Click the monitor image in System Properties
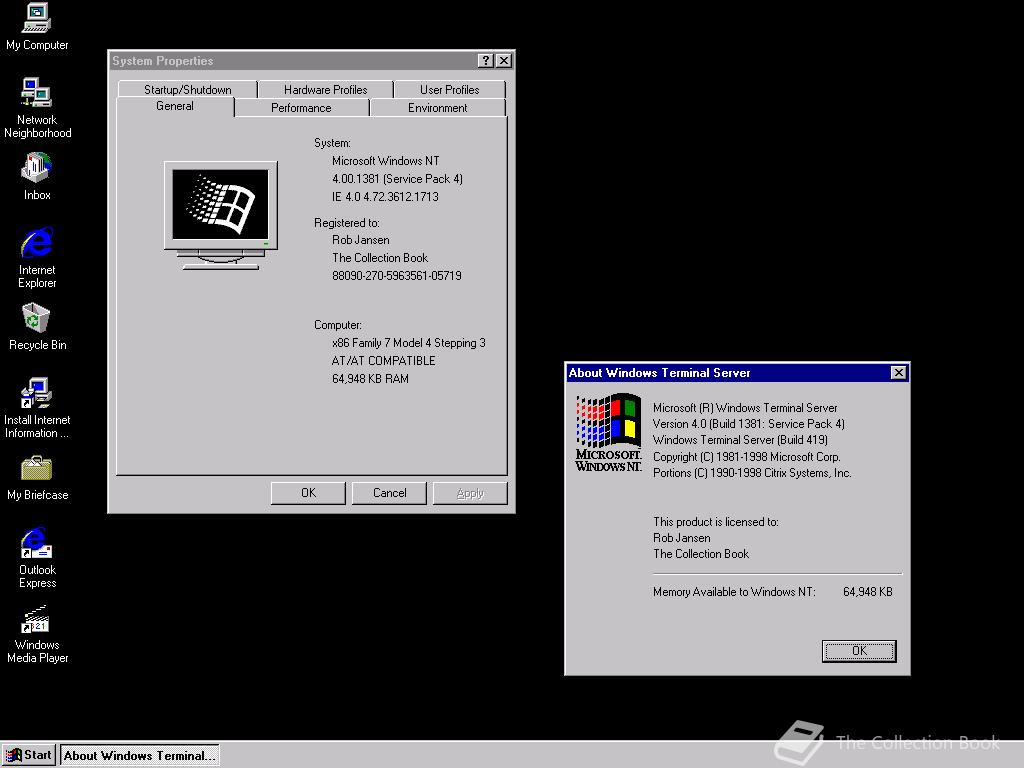This screenshot has height=768, width=1024. point(221,216)
